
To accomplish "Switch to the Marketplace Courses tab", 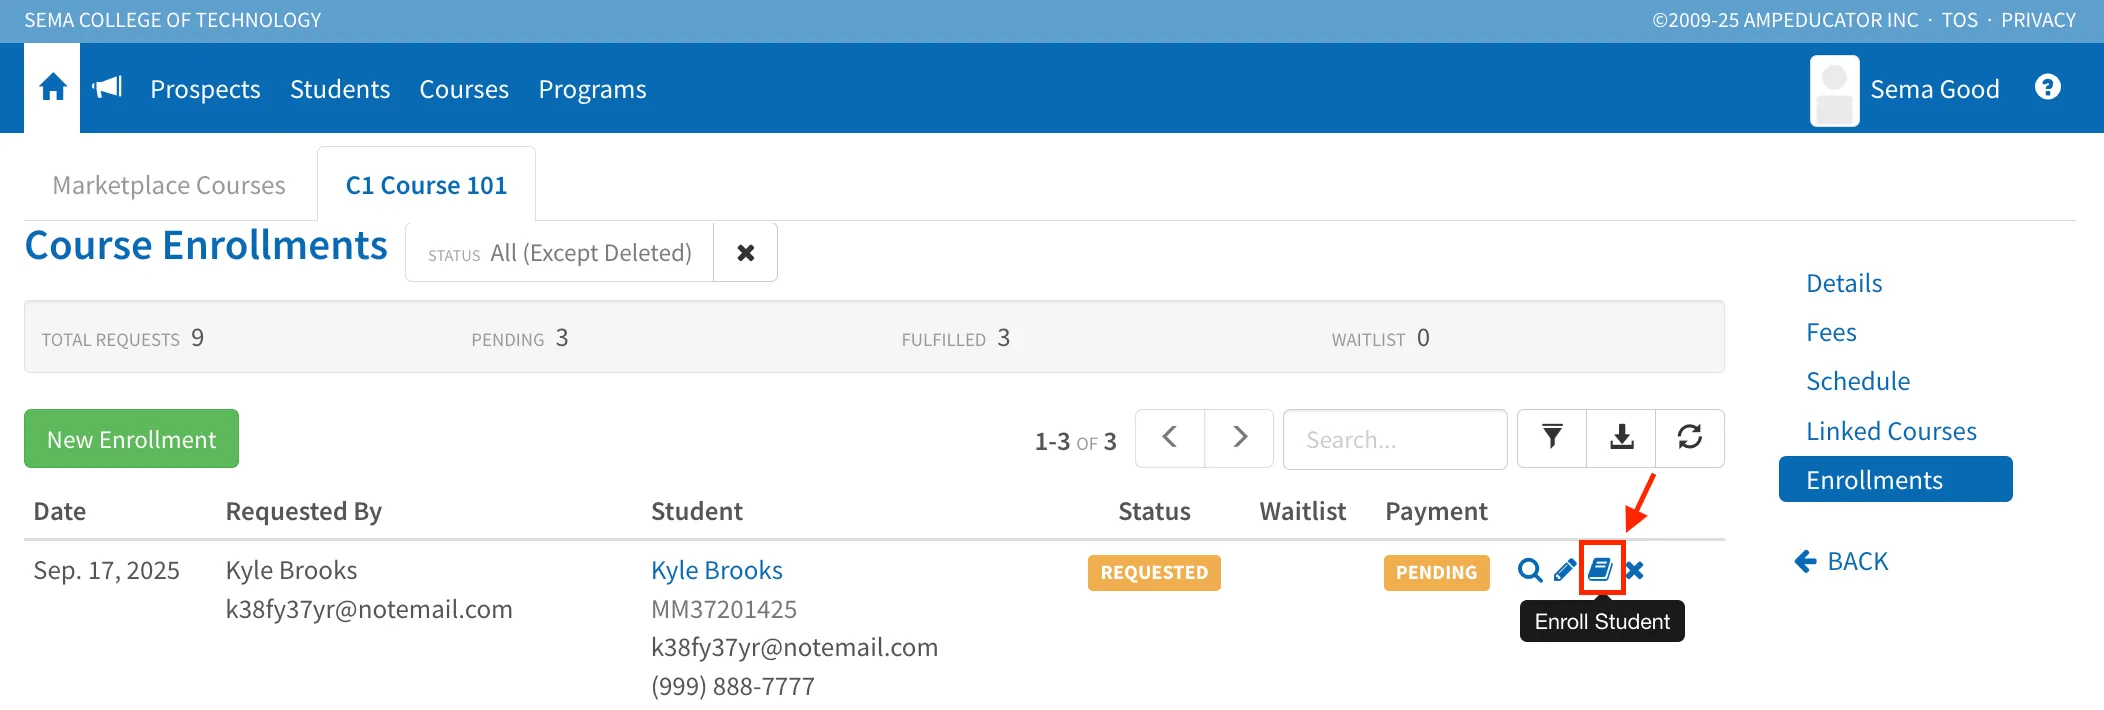I will pos(169,185).
